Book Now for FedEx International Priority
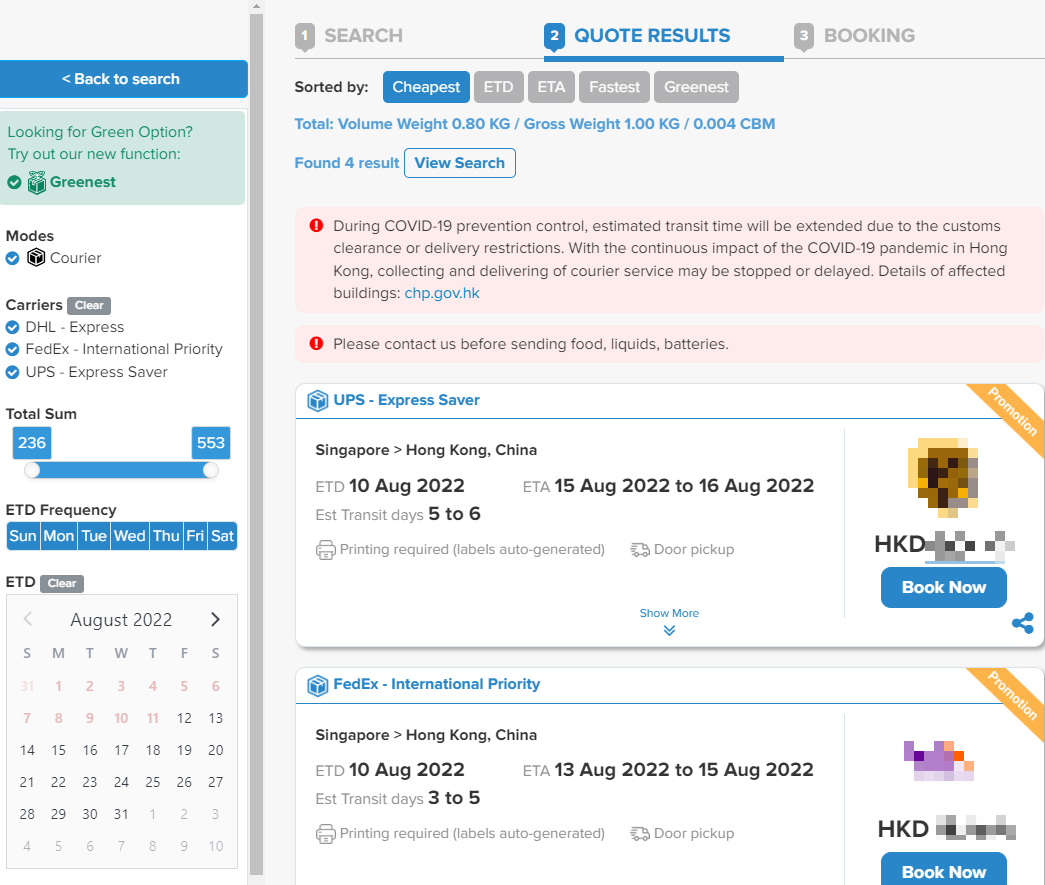The image size is (1045, 885). pyautogui.click(x=944, y=869)
